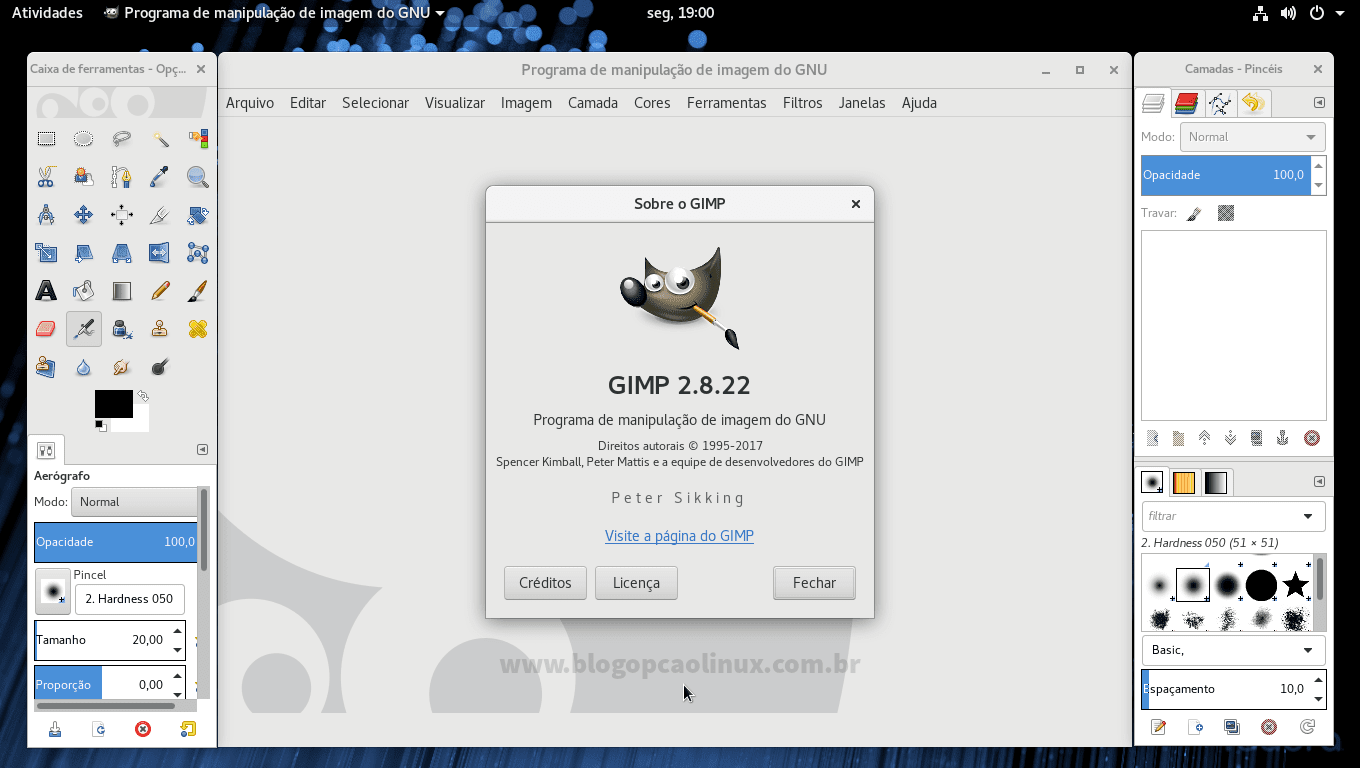
Task: Select the Alignment tool
Action: click(x=122, y=215)
